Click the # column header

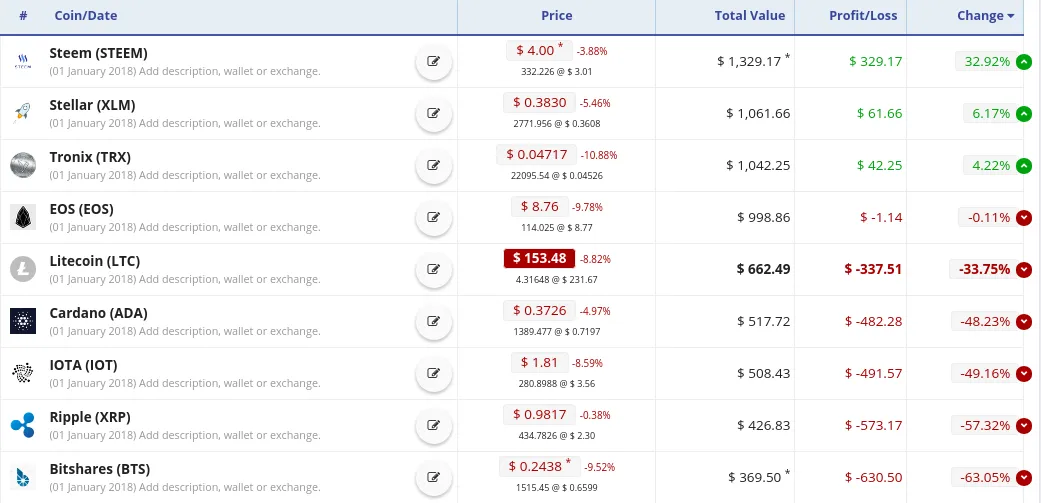pos(23,16)
